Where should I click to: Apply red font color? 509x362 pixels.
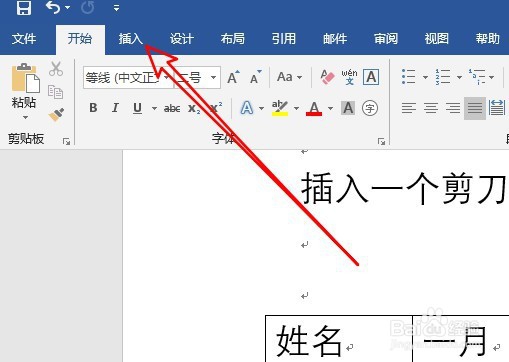pyautogui.click(x=314, y=108)
